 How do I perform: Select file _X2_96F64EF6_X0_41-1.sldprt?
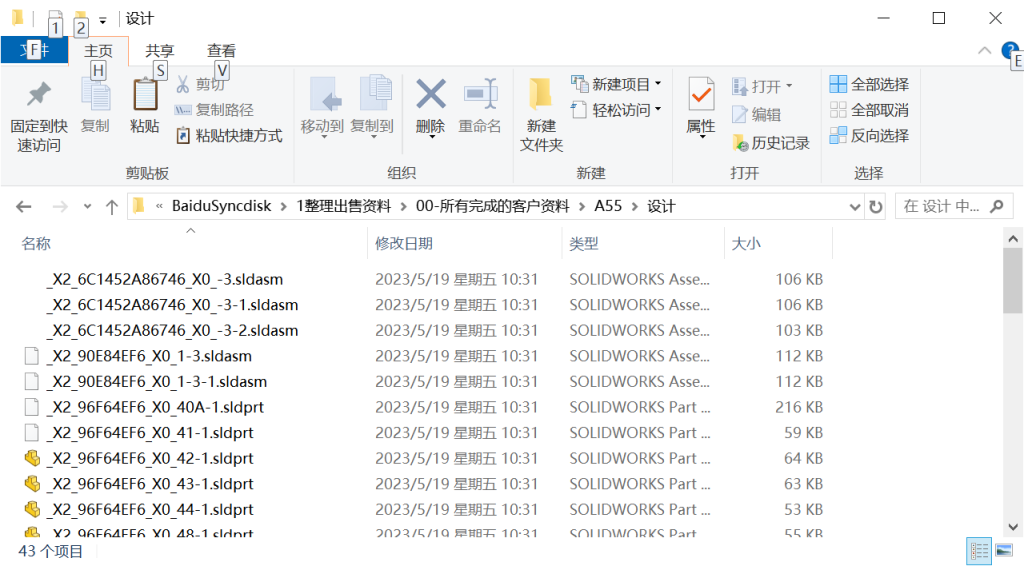pos(150,432)
